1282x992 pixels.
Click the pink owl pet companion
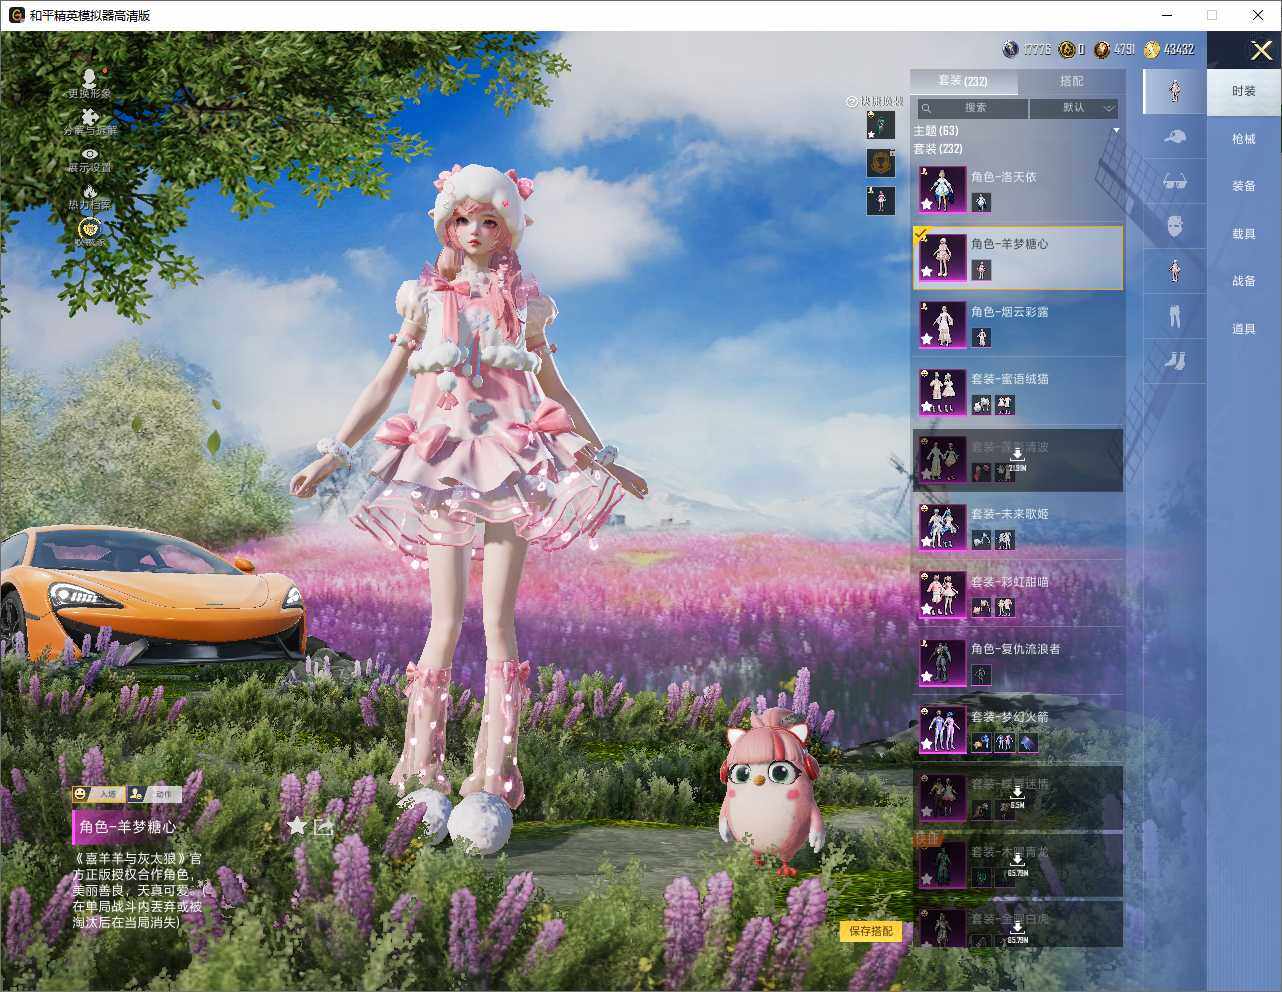tap(771, 792)
